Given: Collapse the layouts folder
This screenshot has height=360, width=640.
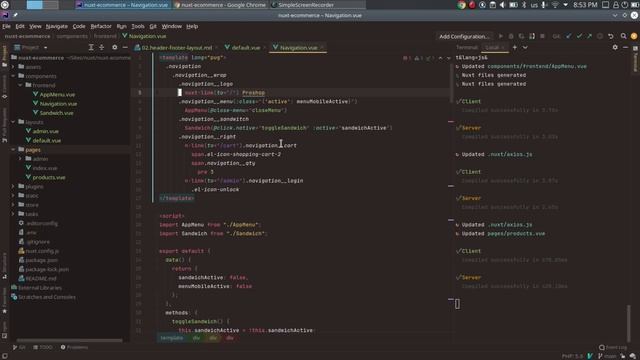Looking at the screenshot, I should pos(13,122).
